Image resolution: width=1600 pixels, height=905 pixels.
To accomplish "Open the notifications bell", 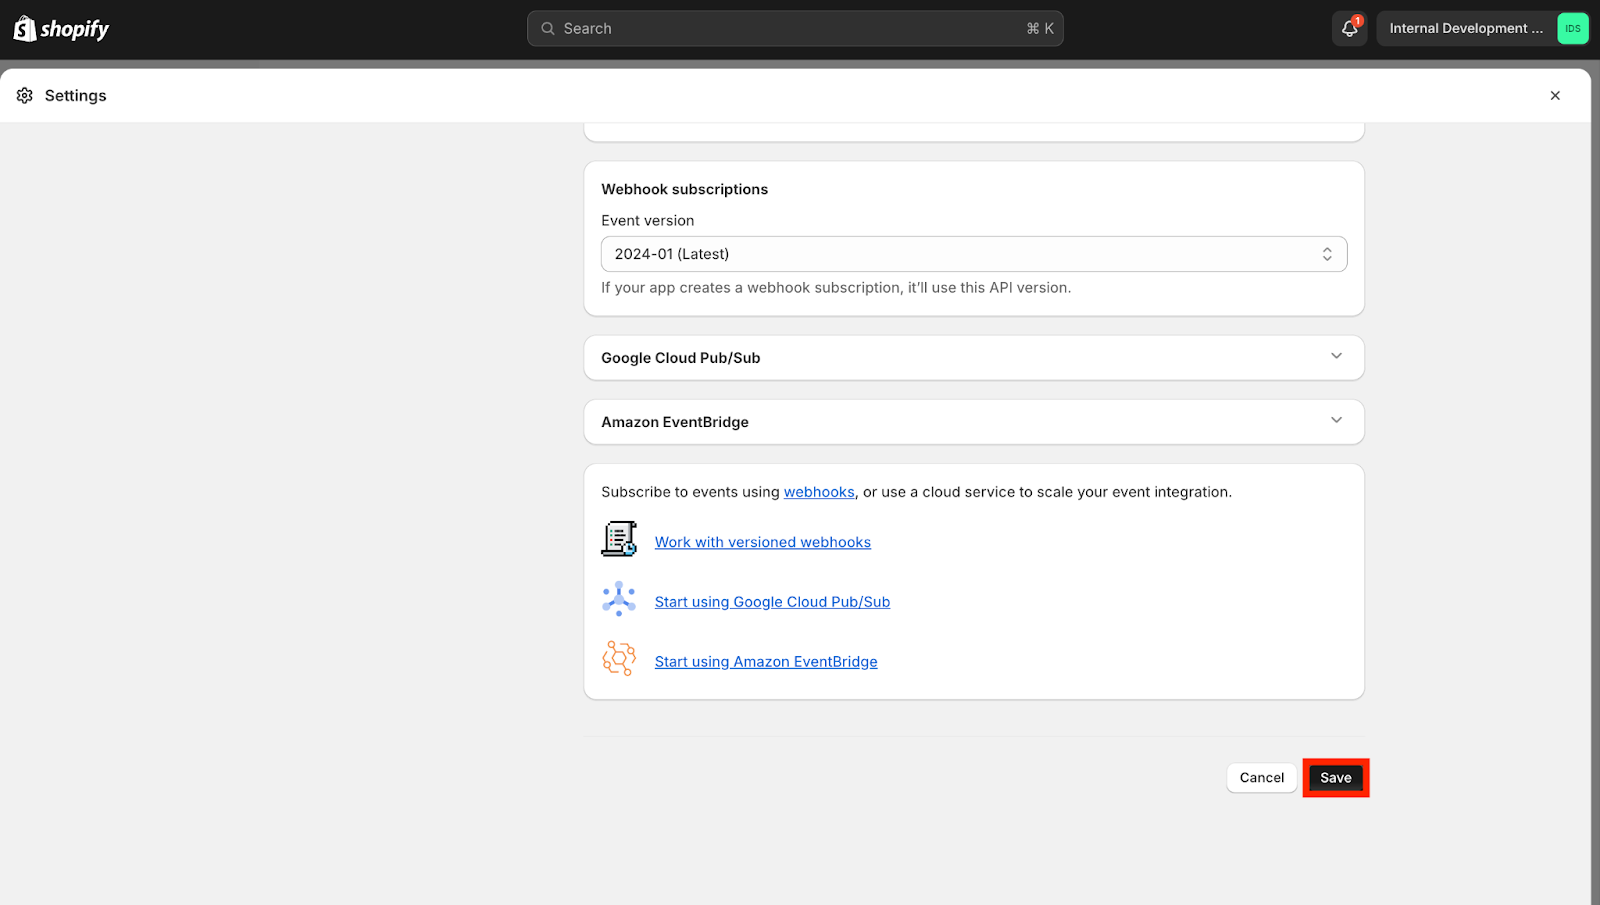I will [x=1349, y=28].
